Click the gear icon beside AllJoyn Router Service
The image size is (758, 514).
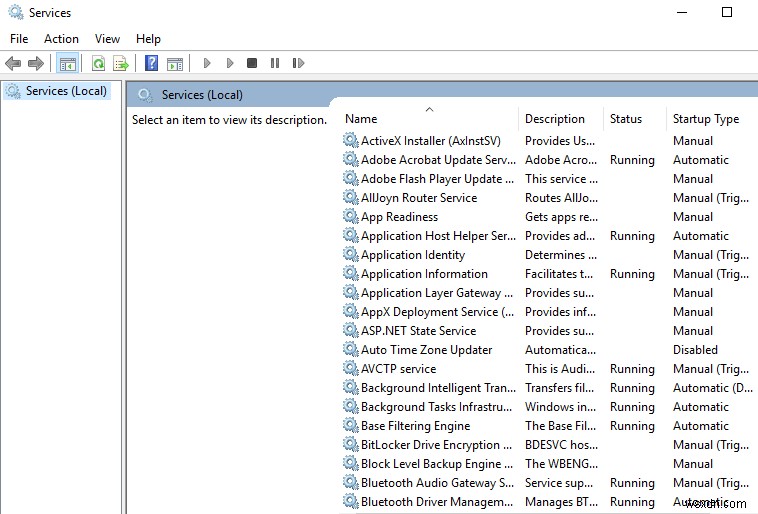[x=350, y=197]
